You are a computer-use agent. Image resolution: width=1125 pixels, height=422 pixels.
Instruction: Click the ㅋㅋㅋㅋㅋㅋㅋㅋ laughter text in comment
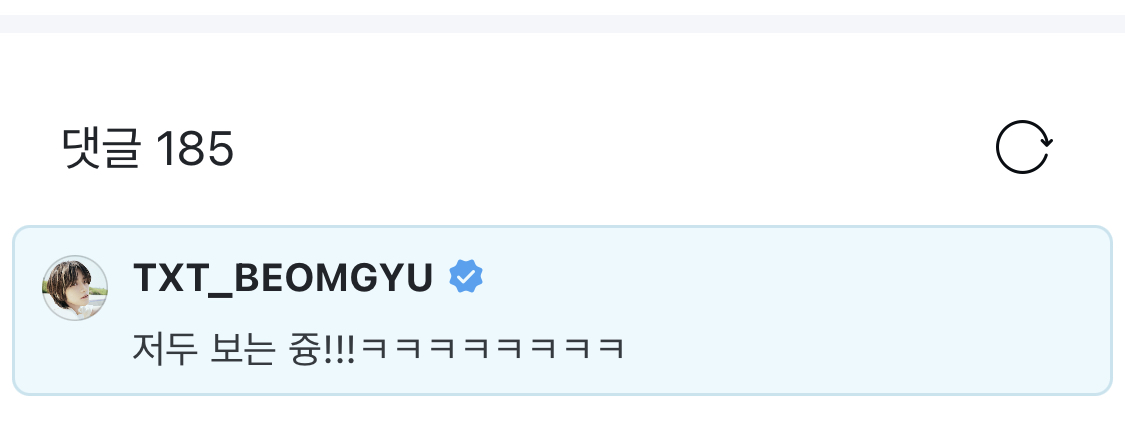(x=493, y=350)
